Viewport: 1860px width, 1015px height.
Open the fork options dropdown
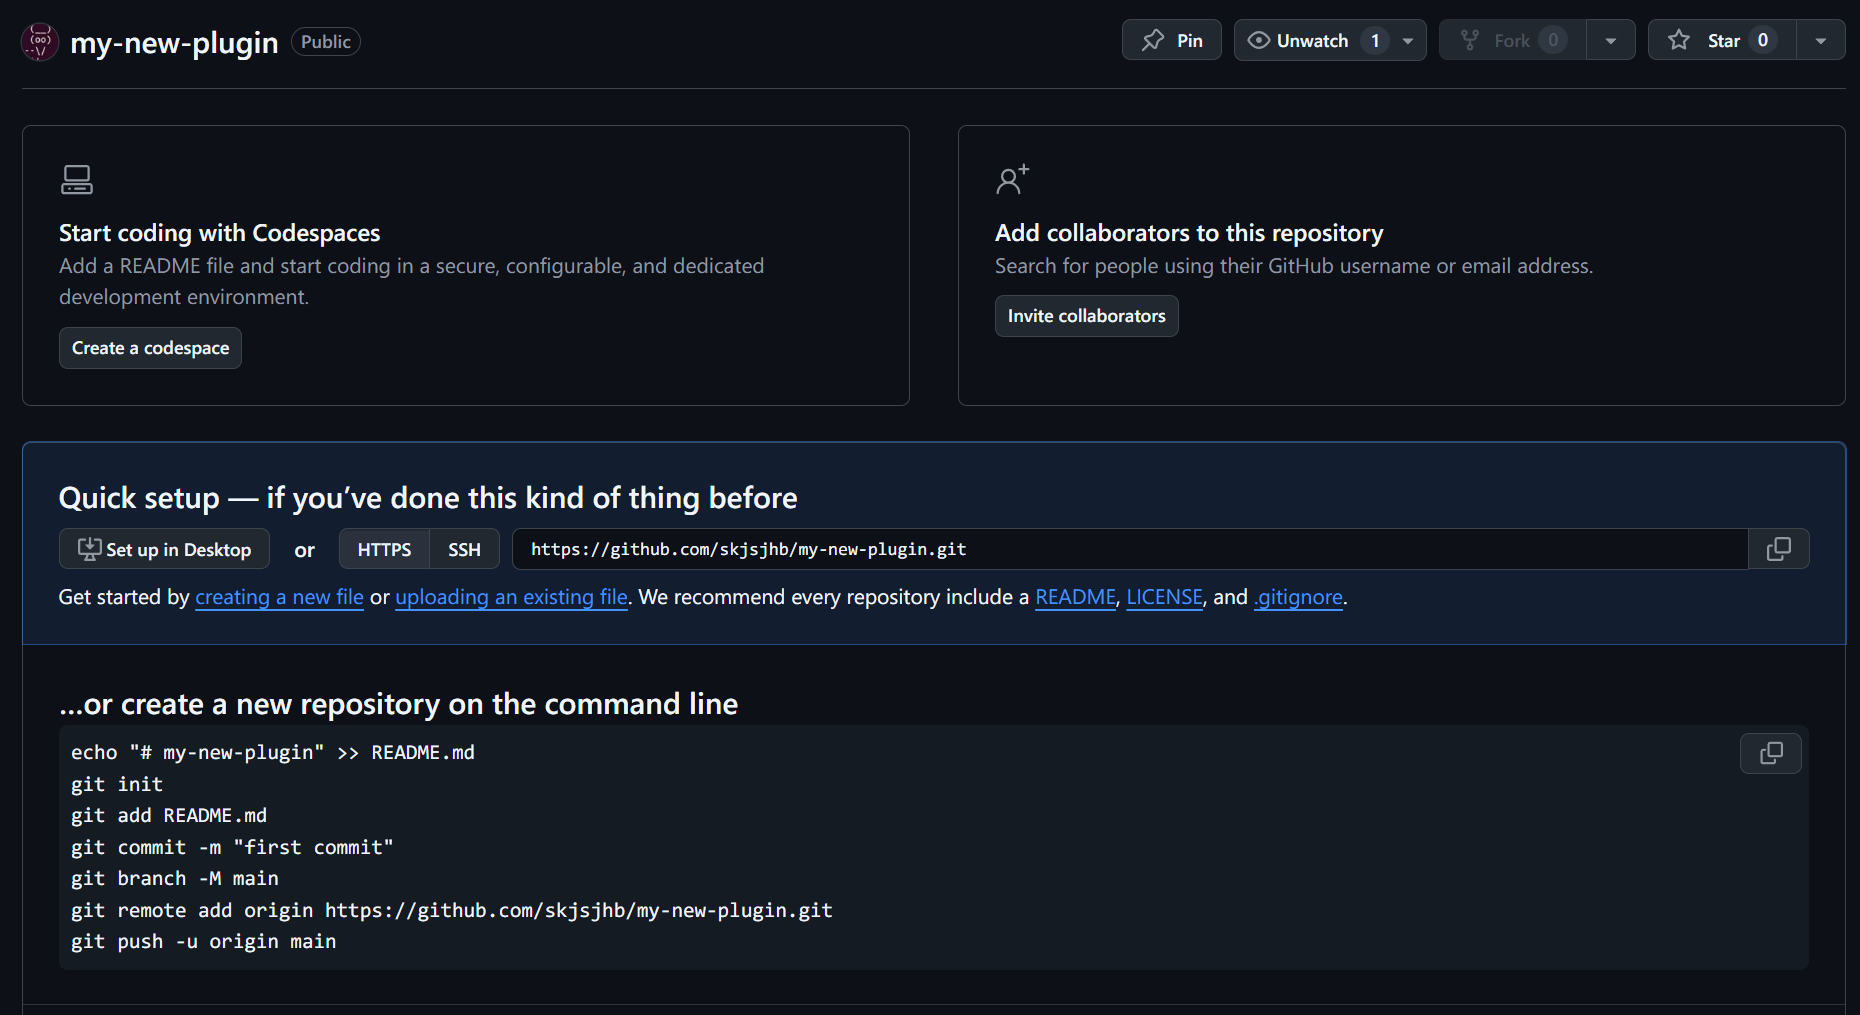coord(1610,40)
